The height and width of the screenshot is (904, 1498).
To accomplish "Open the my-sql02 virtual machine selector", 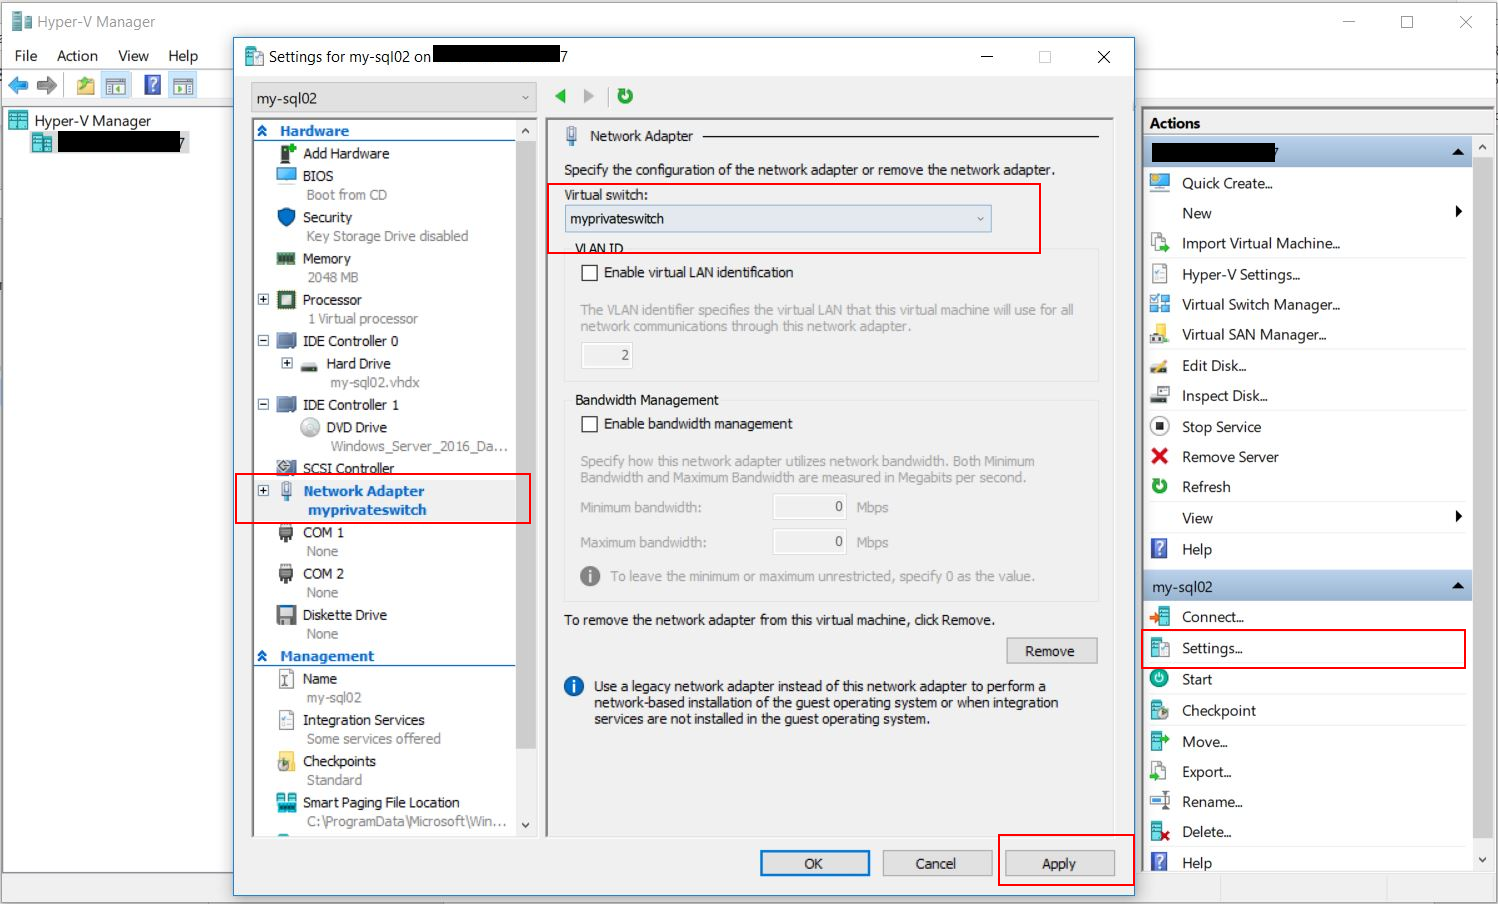I will (x=394, y=98).
